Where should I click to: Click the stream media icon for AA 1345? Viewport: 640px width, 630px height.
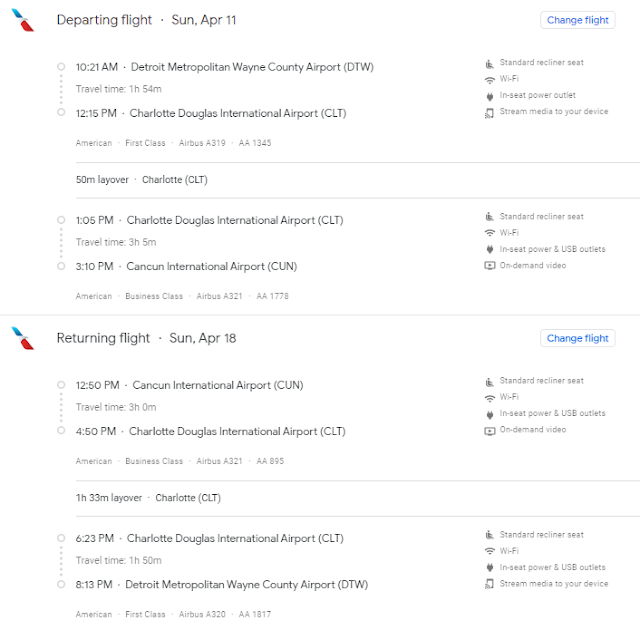pos(489,112)
